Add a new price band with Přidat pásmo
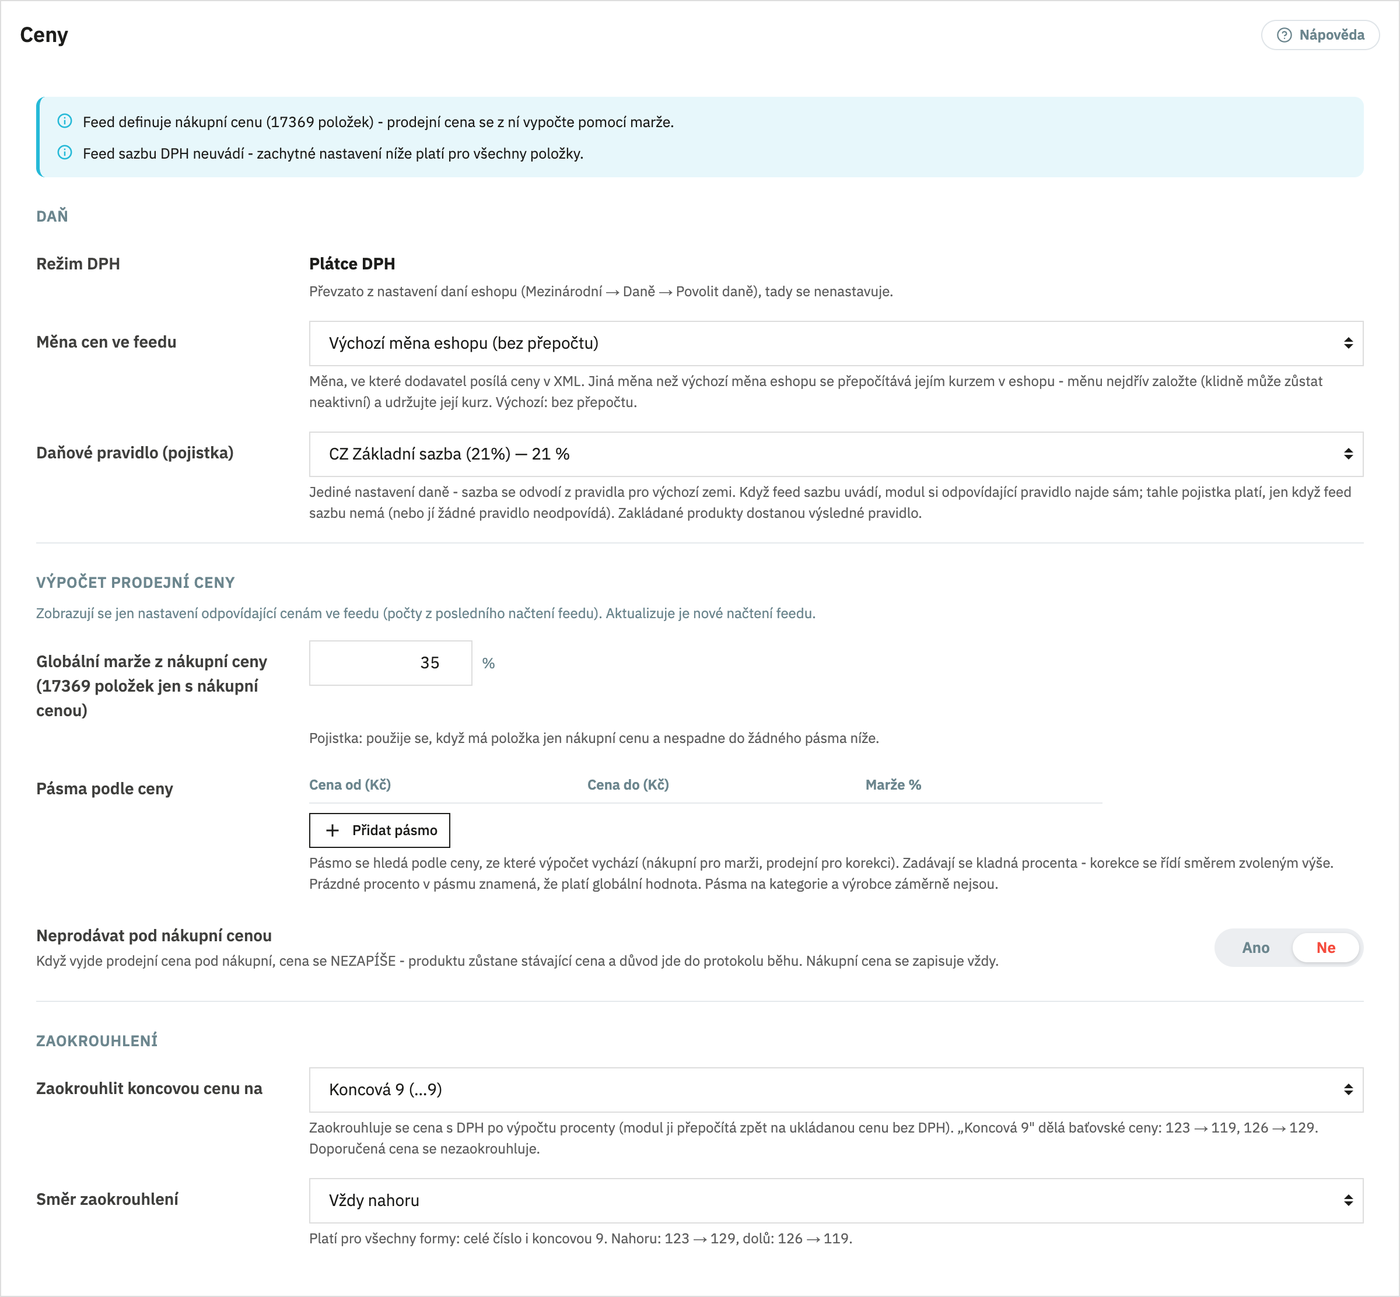 [380, 830]
